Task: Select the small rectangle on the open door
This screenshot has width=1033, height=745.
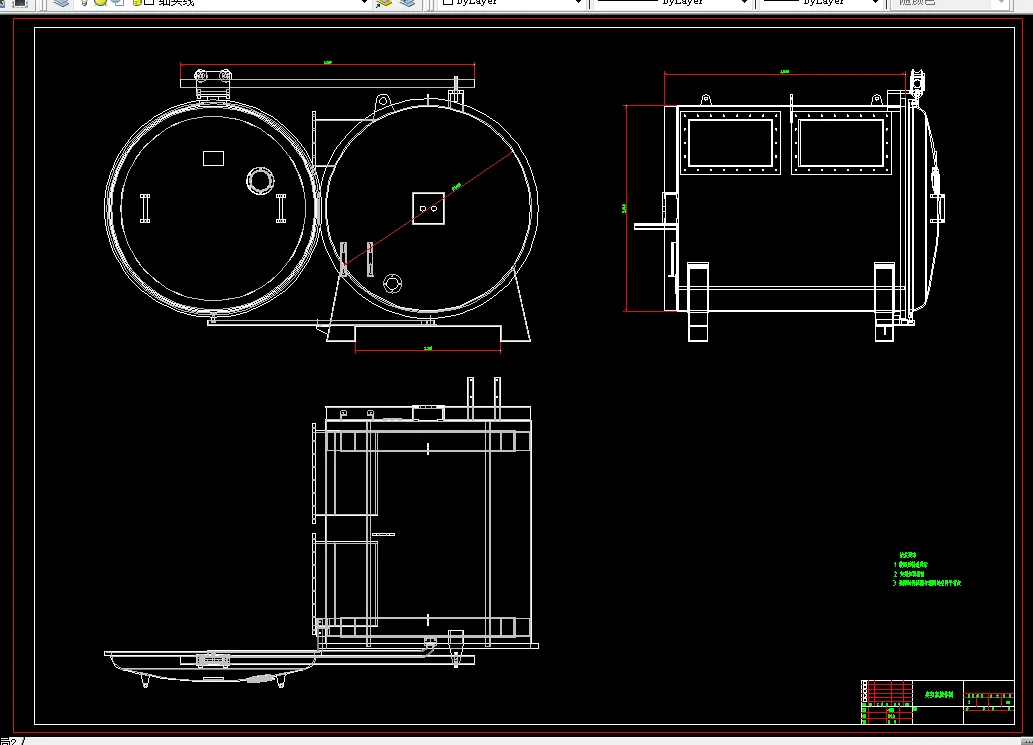Action: (x=213, y=158)
